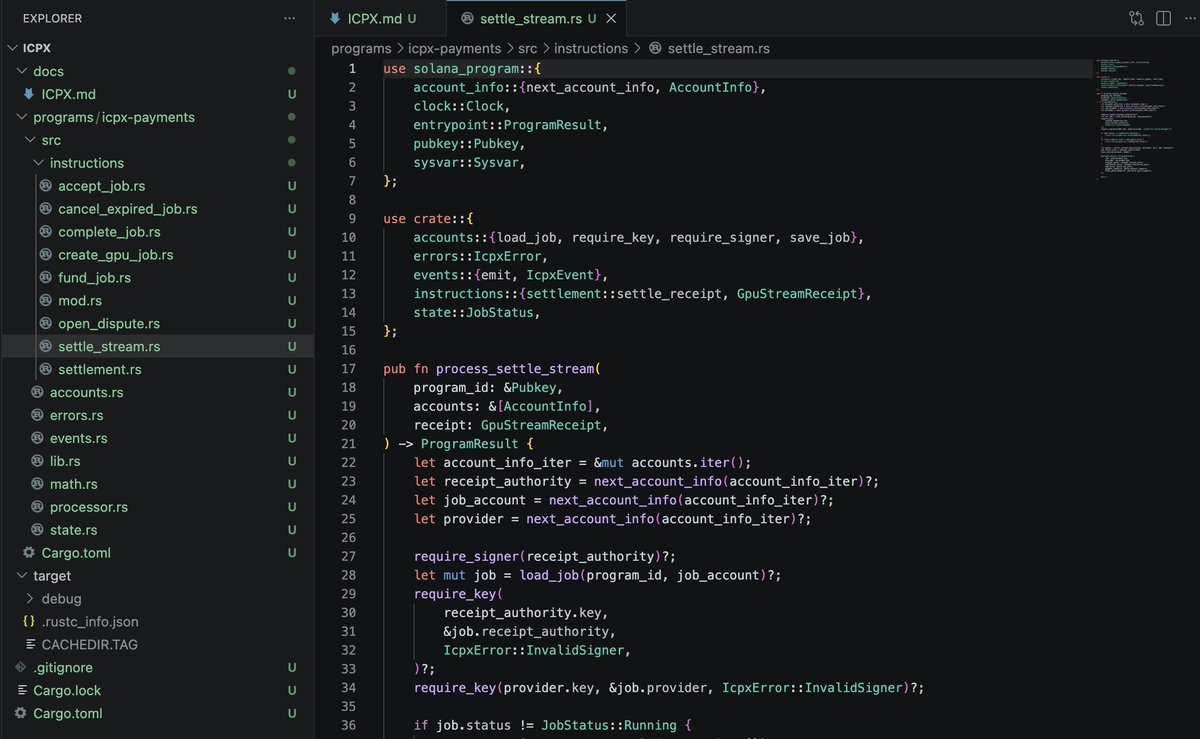
Task: Click Rust file icon next to accept_job.rs
Action: click(46, 186)
